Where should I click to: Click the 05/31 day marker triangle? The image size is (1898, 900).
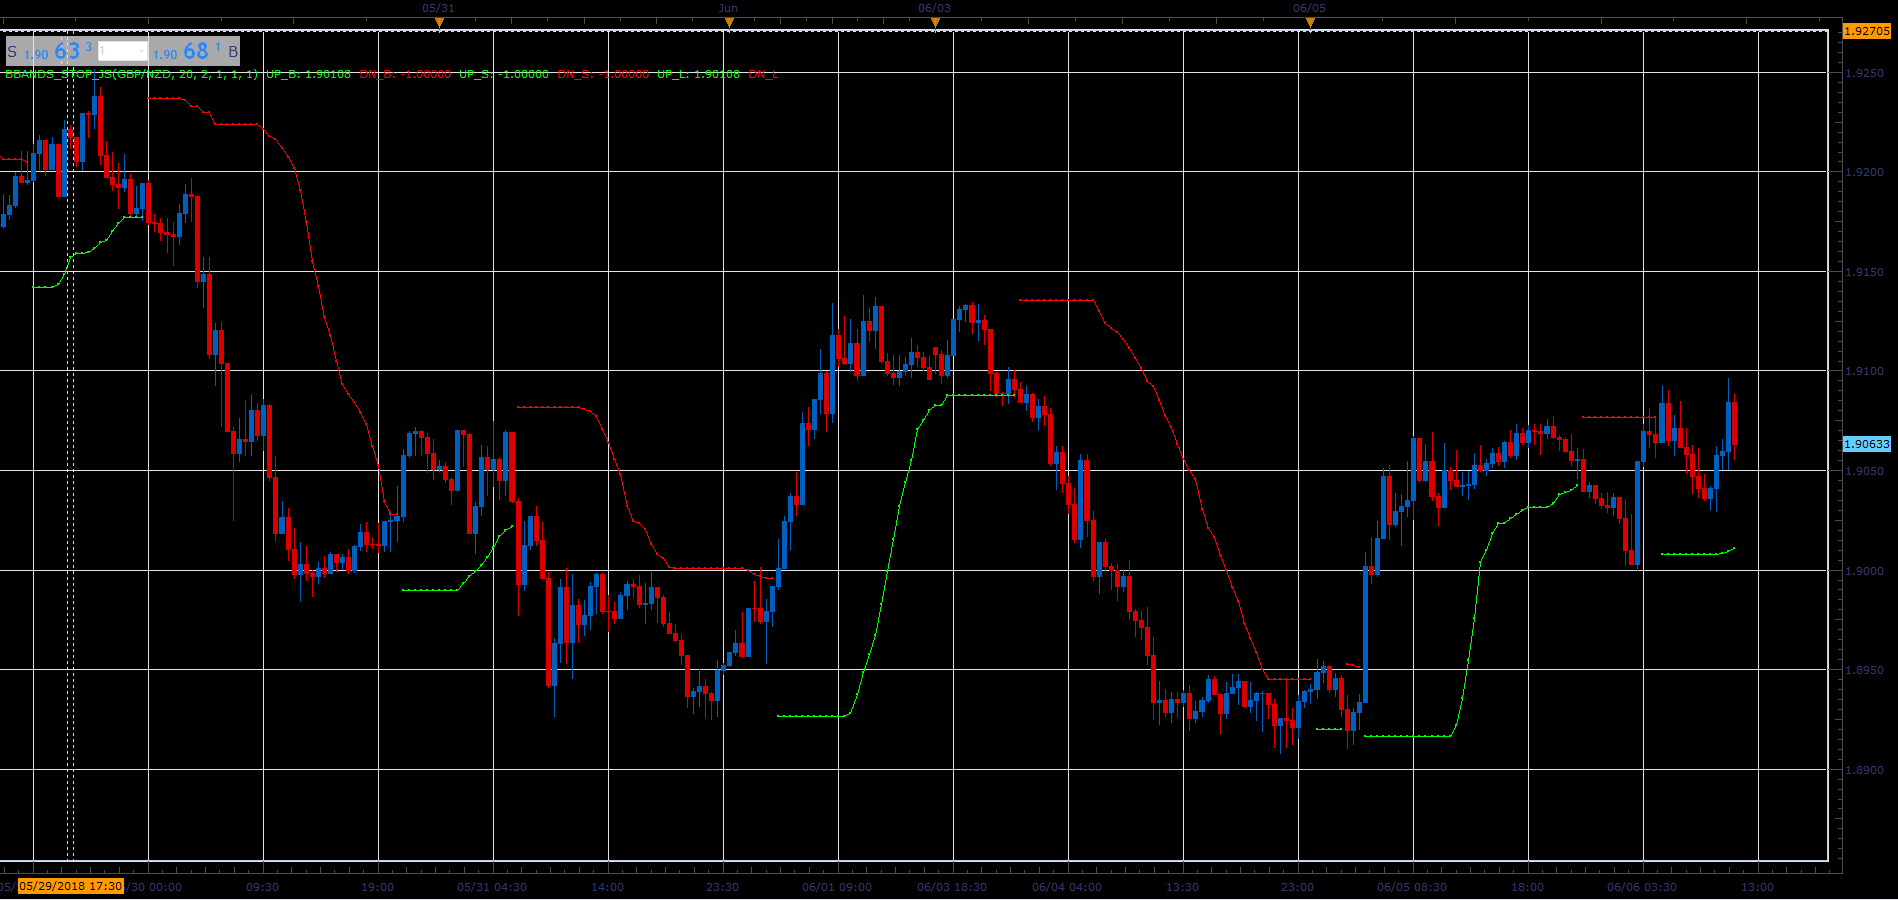coord(439,22)
